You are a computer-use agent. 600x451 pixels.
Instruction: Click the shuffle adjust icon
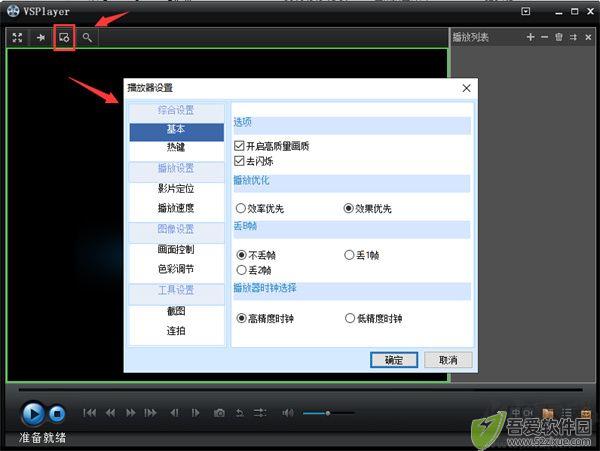point(260,413)
